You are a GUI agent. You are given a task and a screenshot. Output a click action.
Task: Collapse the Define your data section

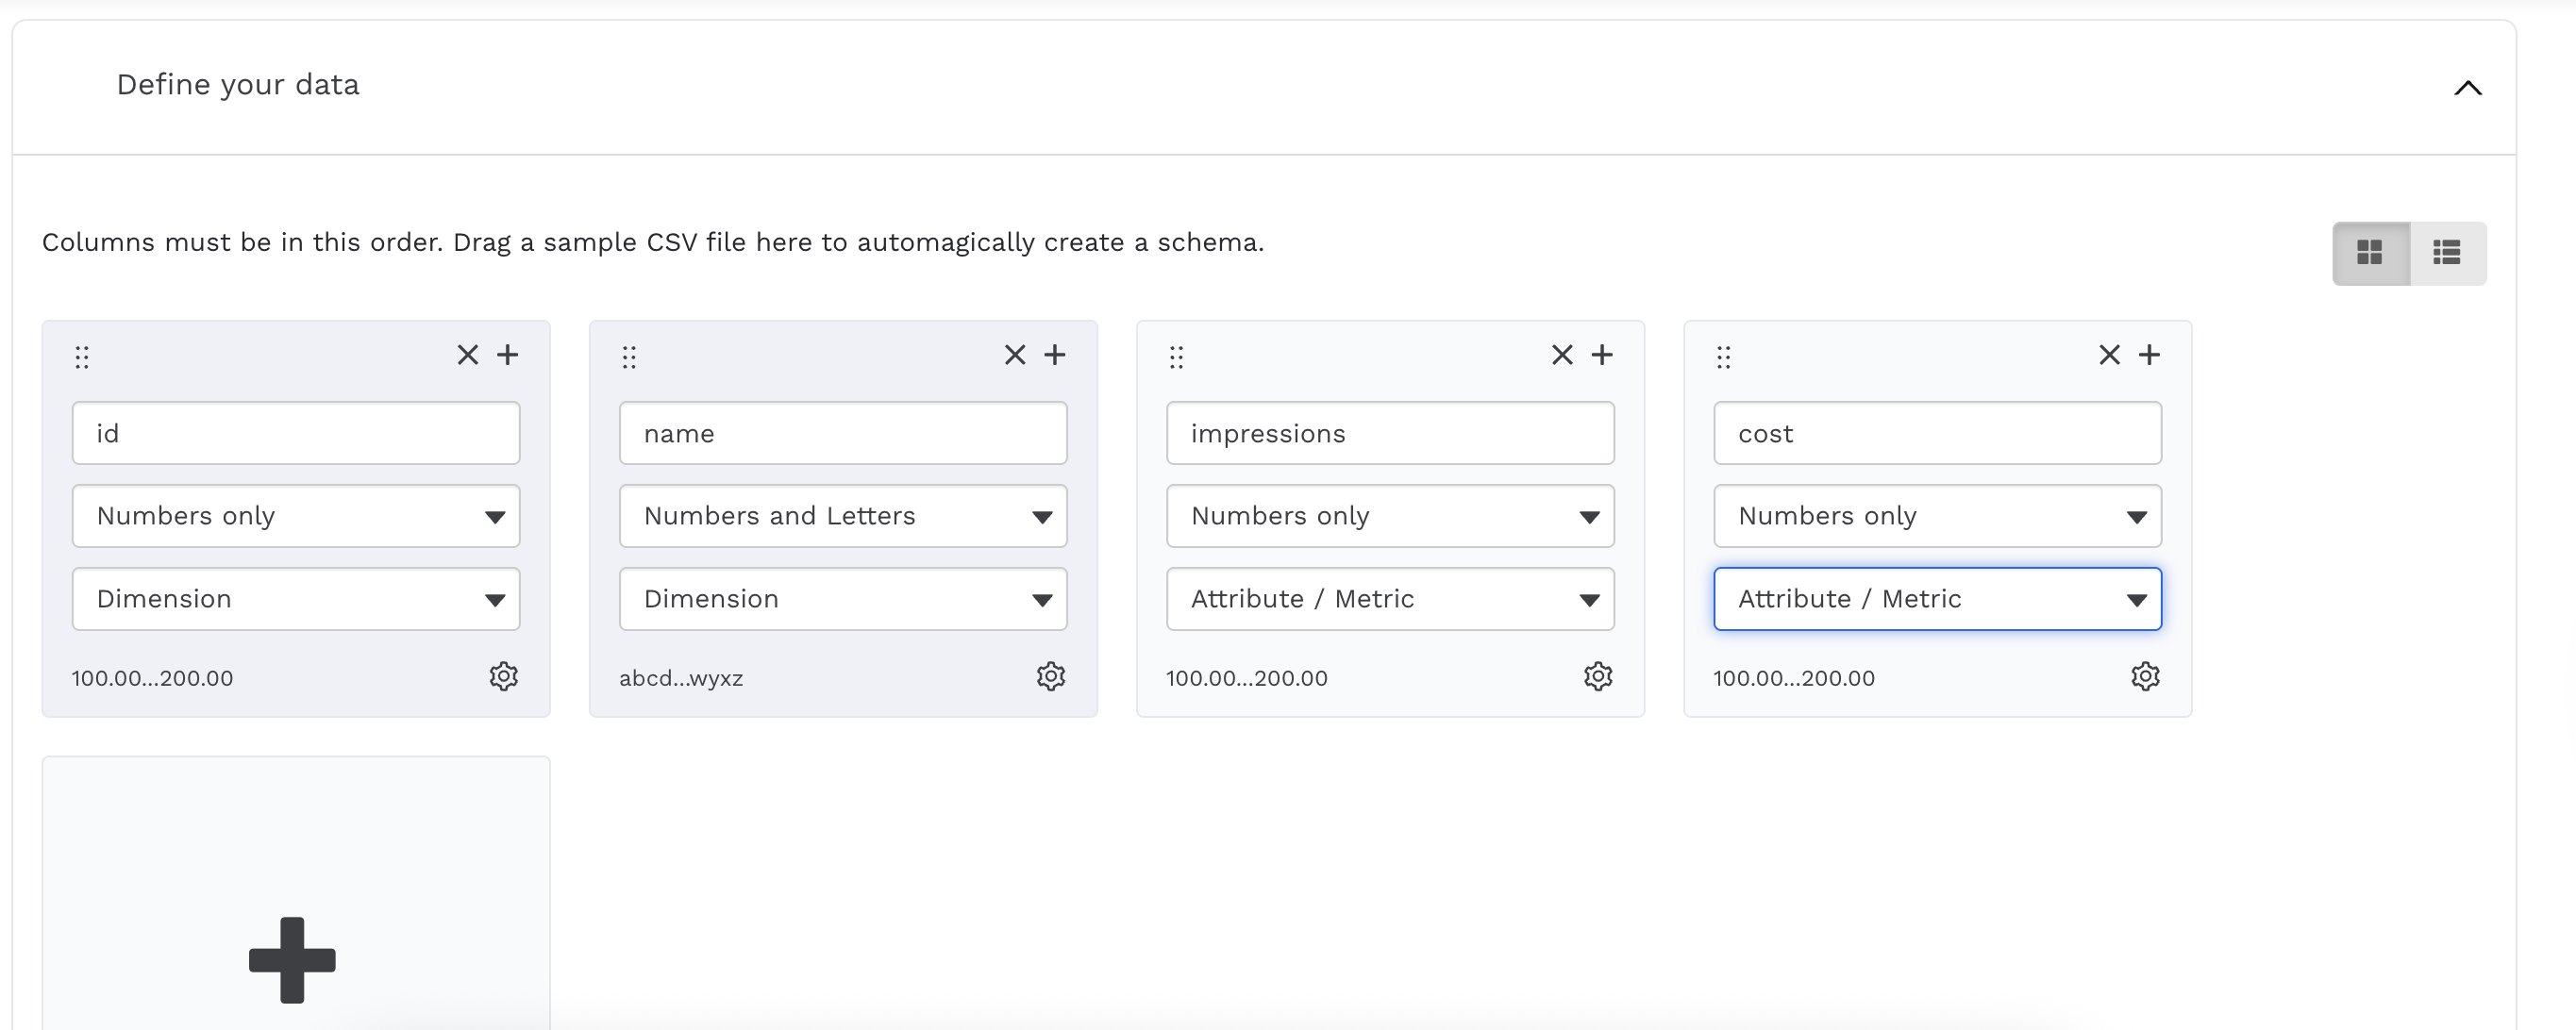pos(2467,88)
